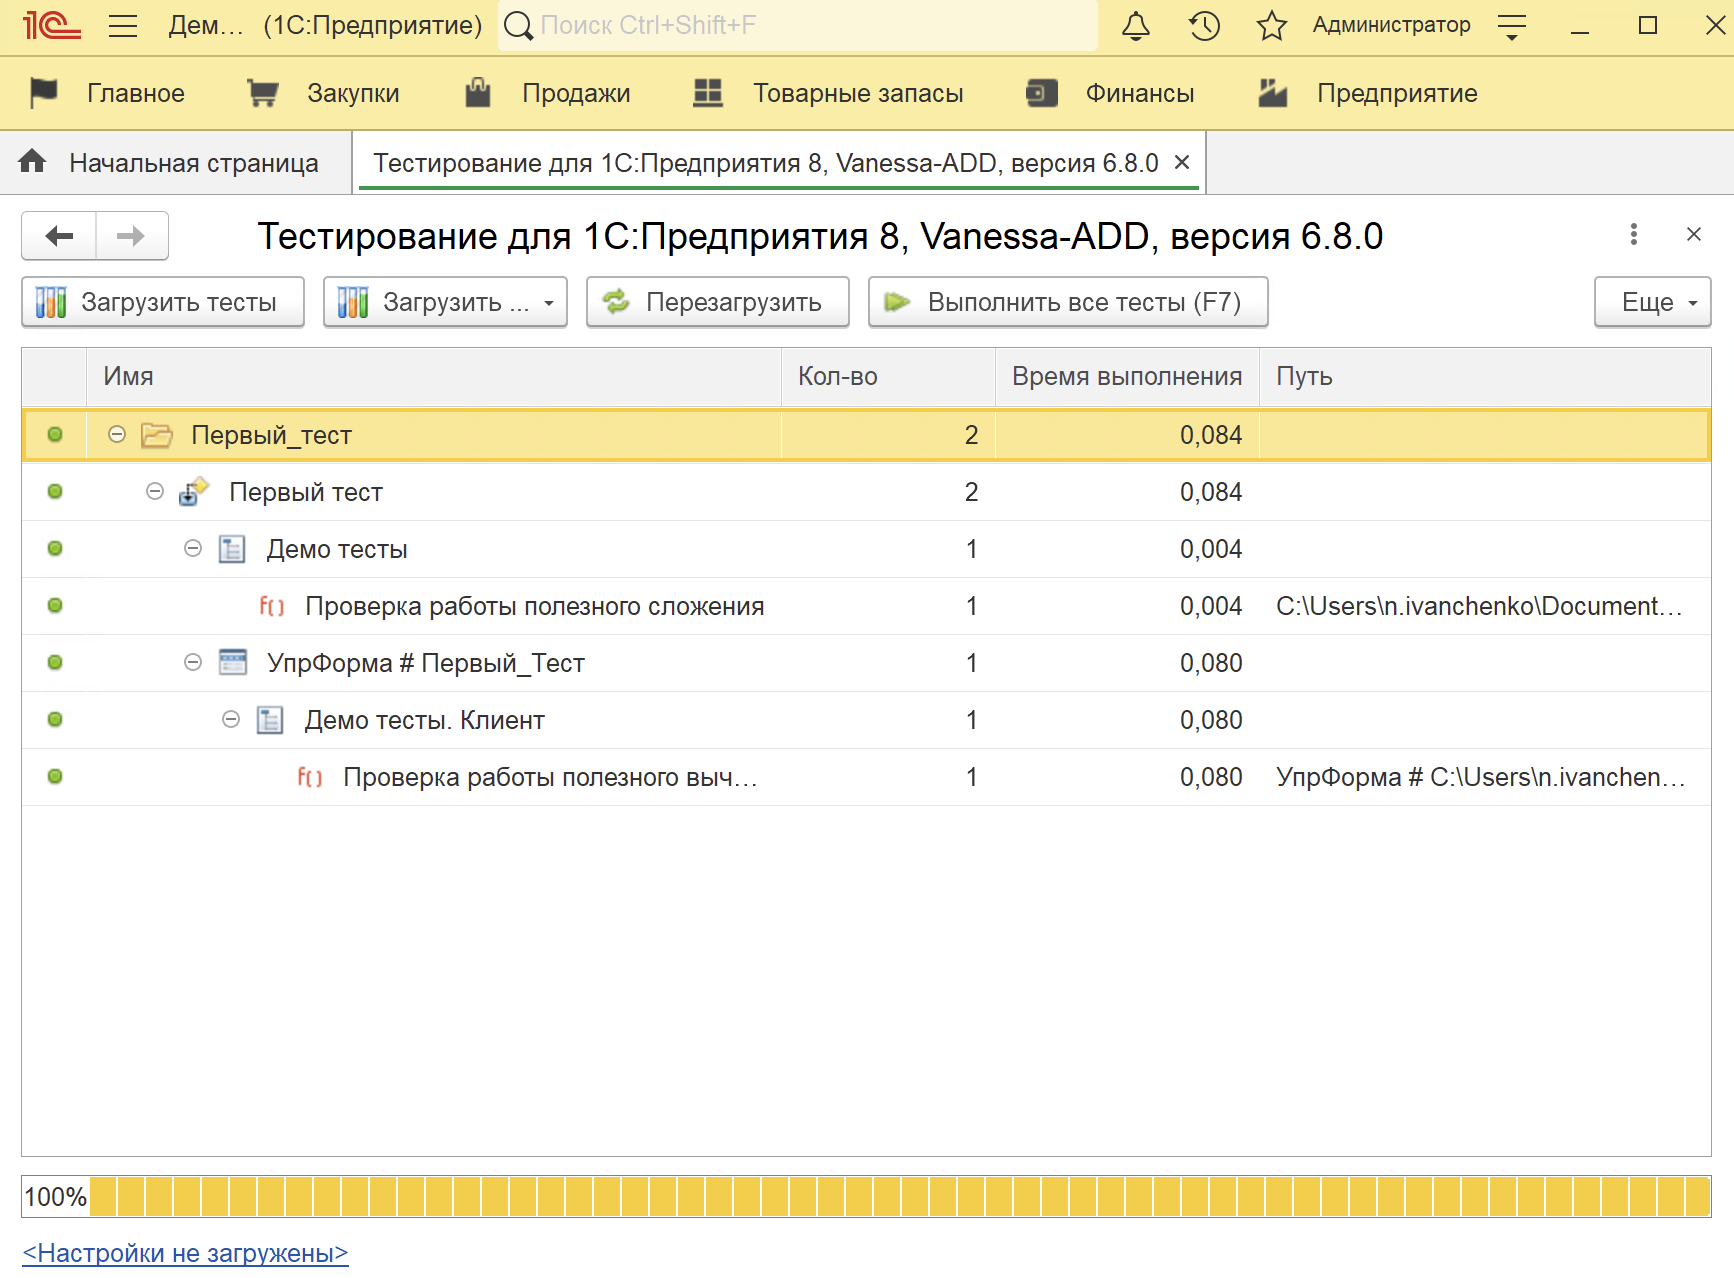Click path cell УпрФорма # C:\Users\n.ivanchen…
The width and height of the screenshot is (1734, 1278).
(x=1485, y=777)
